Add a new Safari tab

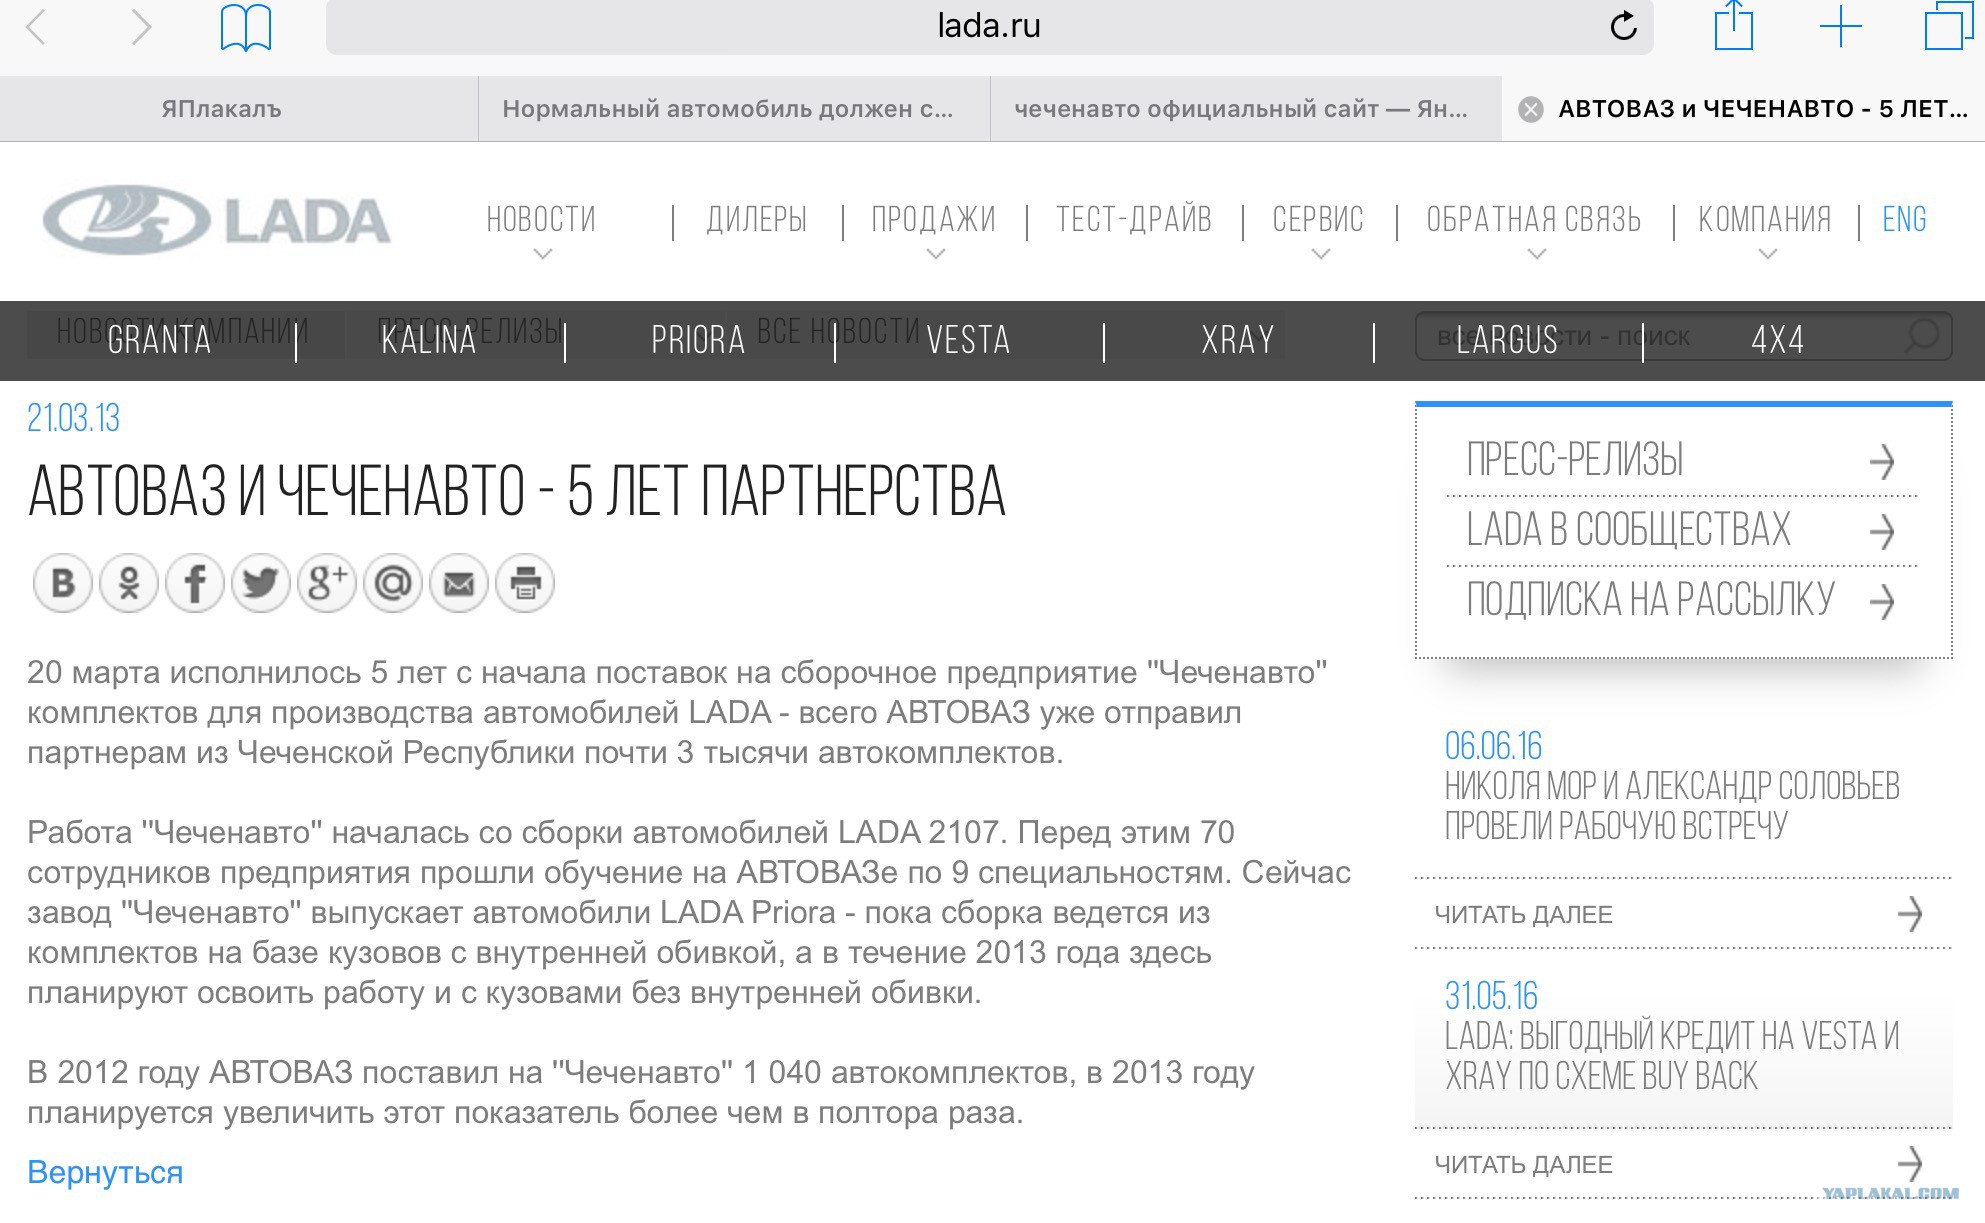coord(1840,27)
